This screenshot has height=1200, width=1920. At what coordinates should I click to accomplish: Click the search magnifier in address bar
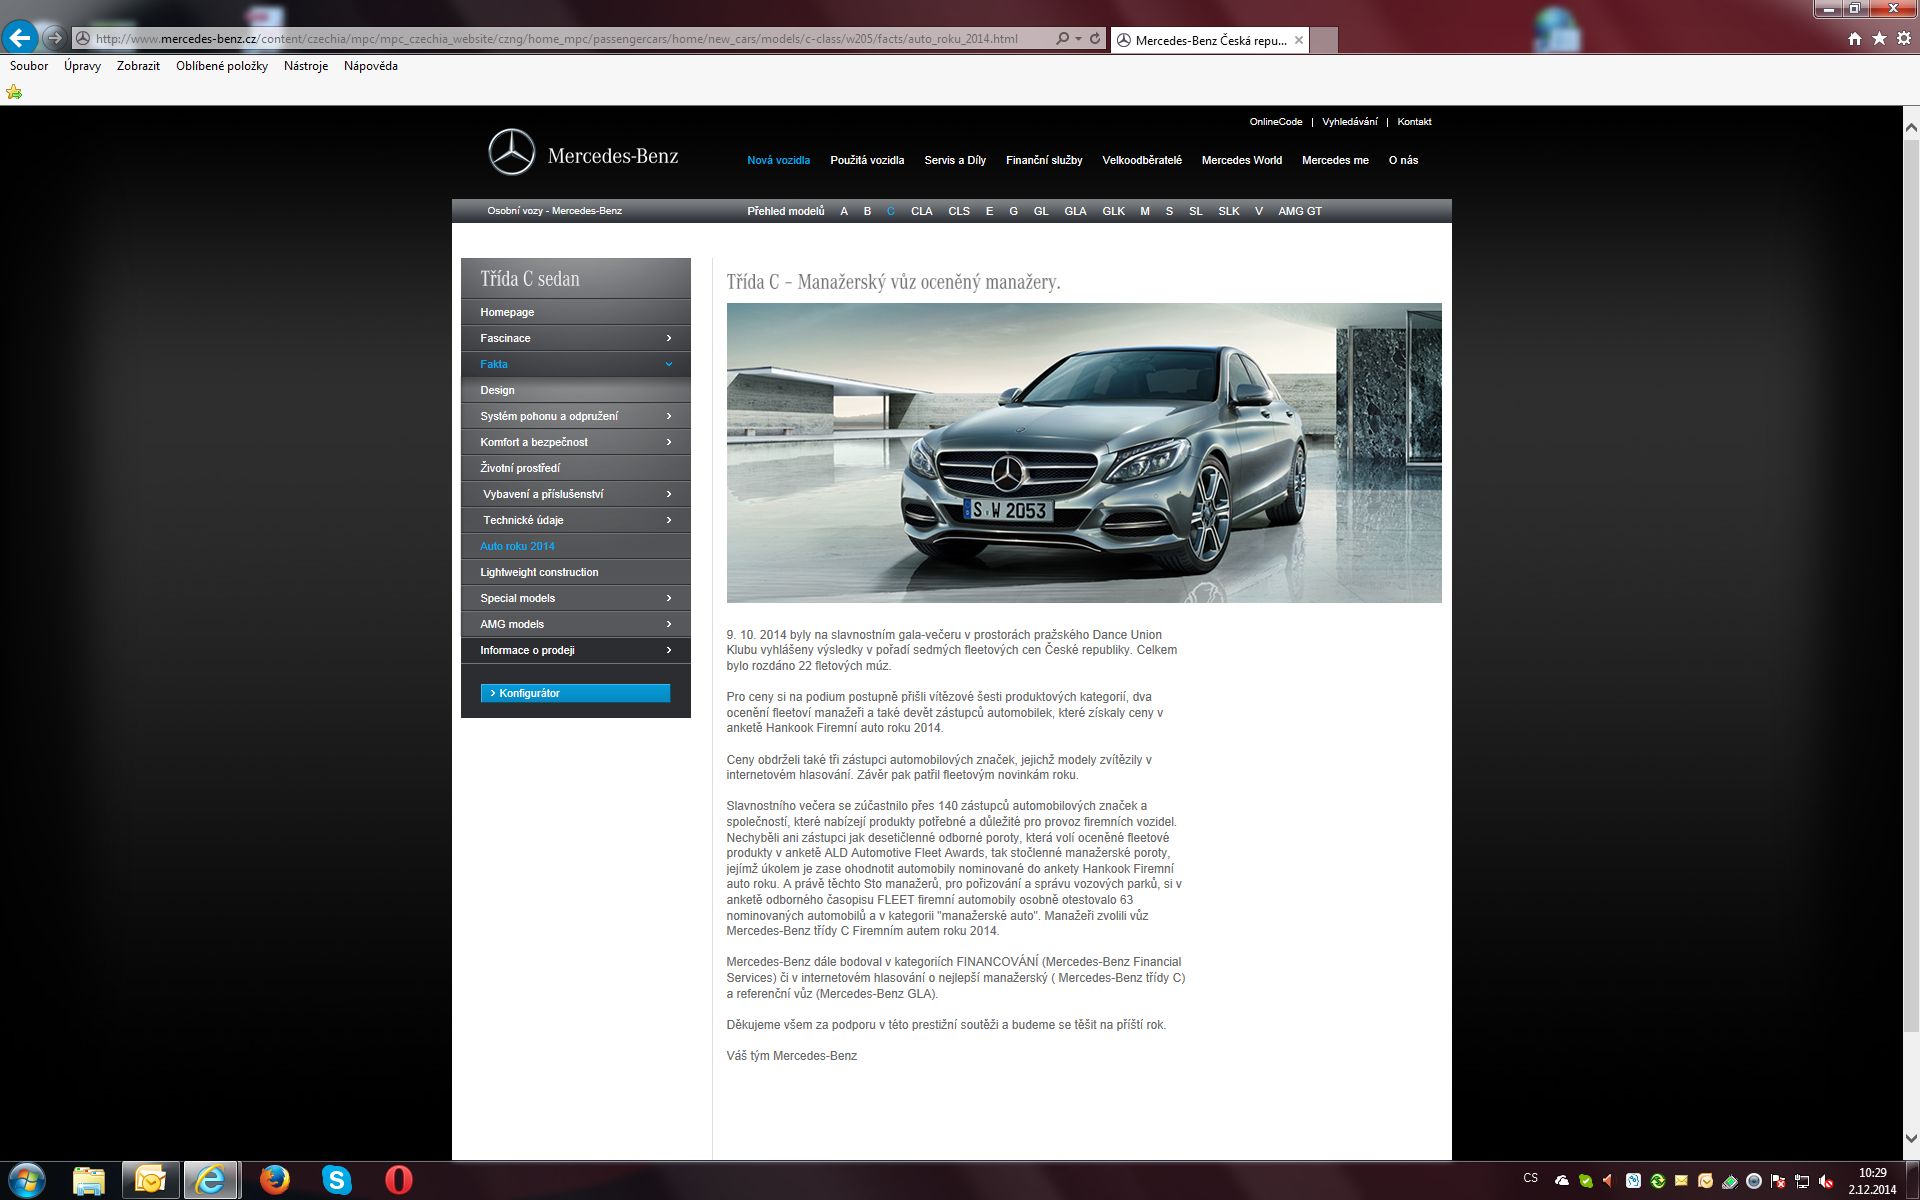(1062, 39)
